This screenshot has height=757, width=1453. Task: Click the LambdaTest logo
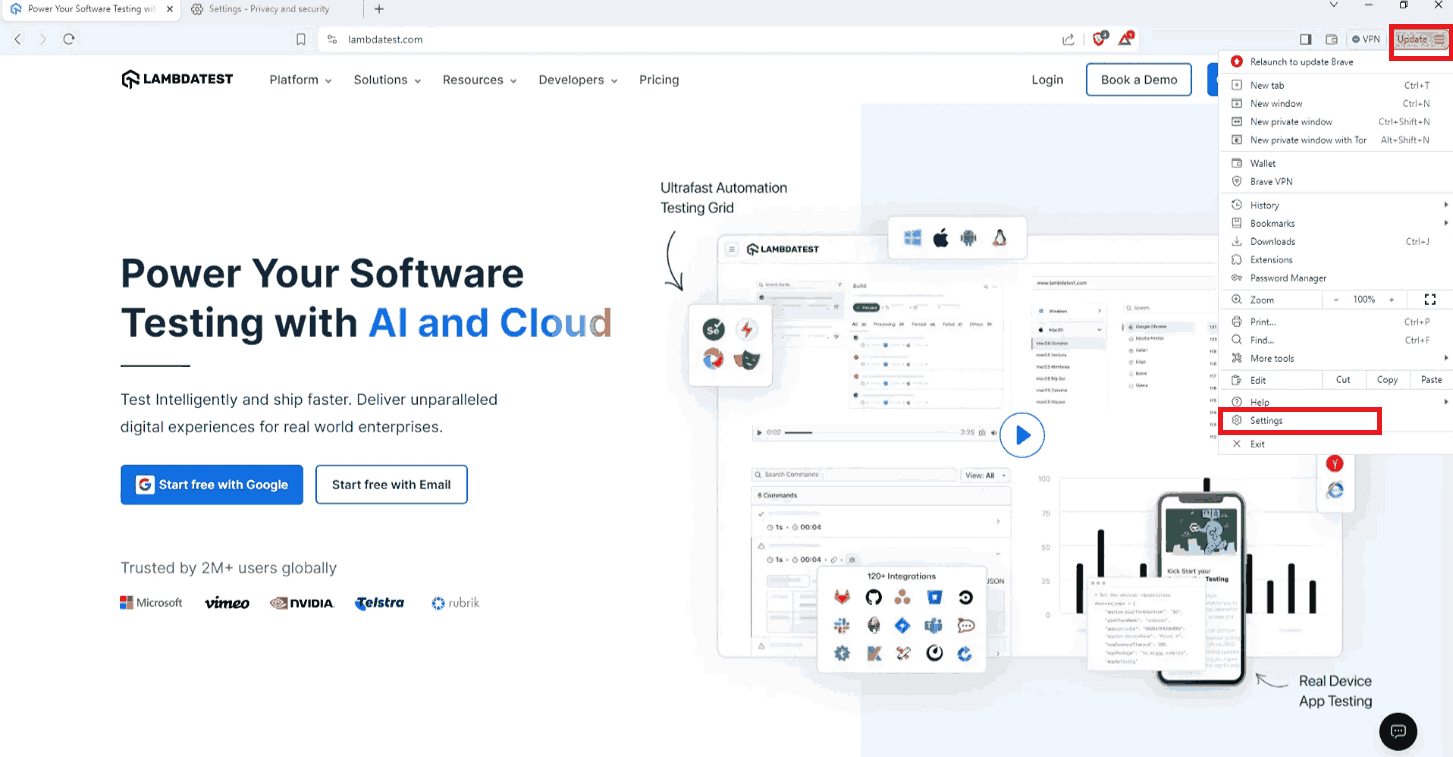(176, 78)
